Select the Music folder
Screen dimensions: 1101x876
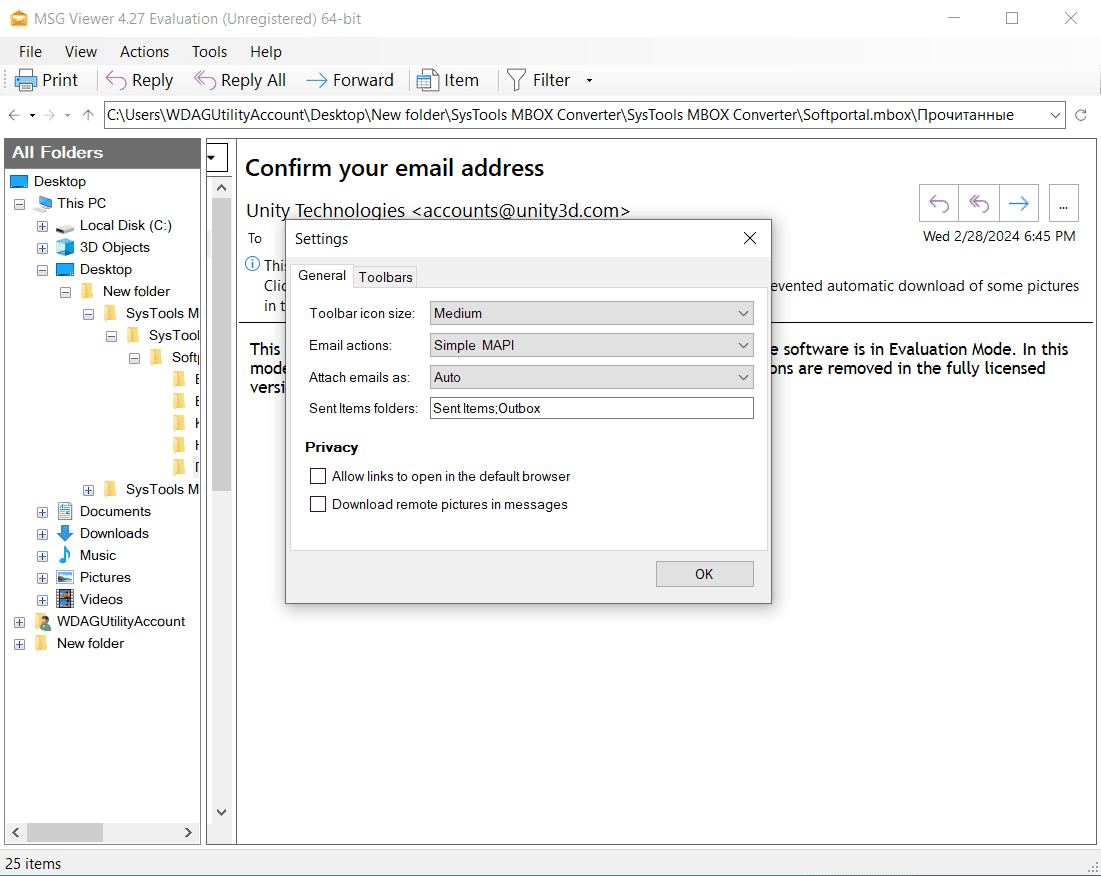point(98,556)
